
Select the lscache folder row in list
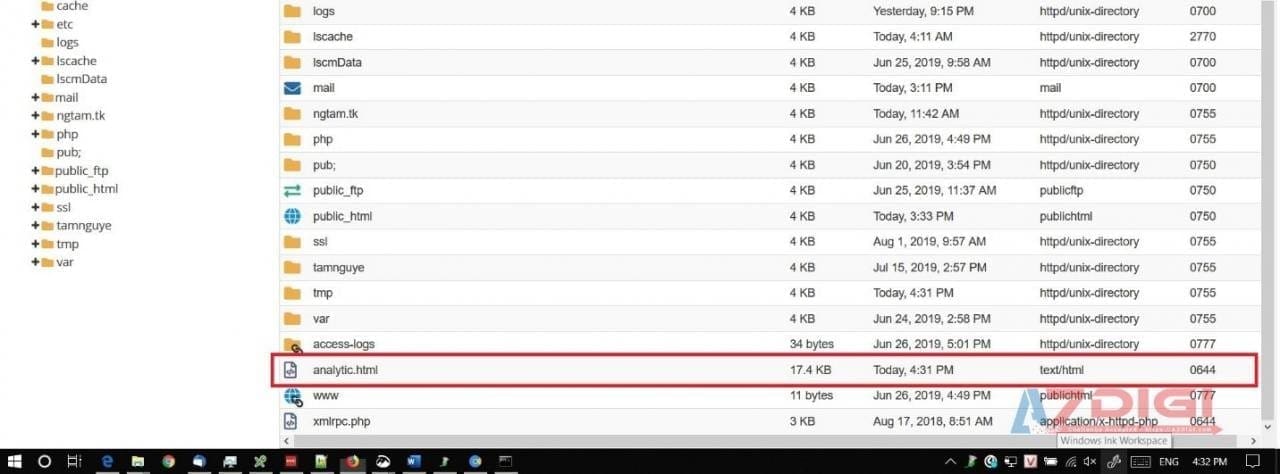pos(332,37)
